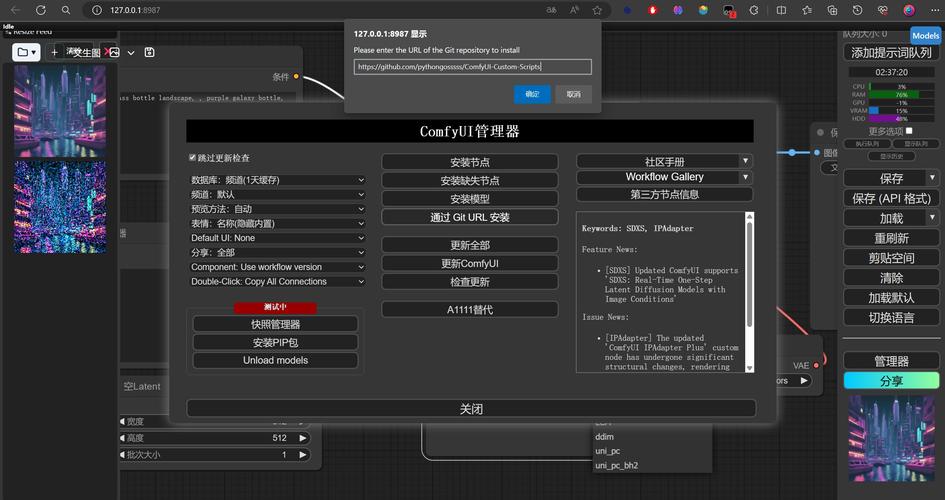This screenshot has width=945, height=500.
Task: Open the 频道: 默认 dropdown
Action: tap(277, 195)
